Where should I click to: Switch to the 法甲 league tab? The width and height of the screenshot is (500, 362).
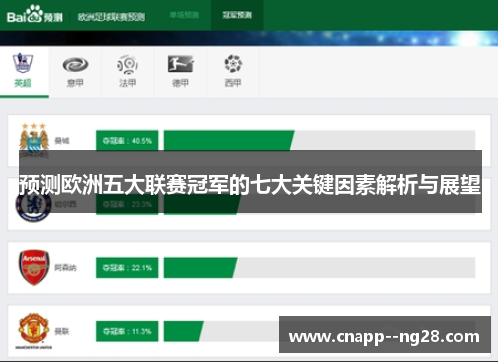[128, 83]
